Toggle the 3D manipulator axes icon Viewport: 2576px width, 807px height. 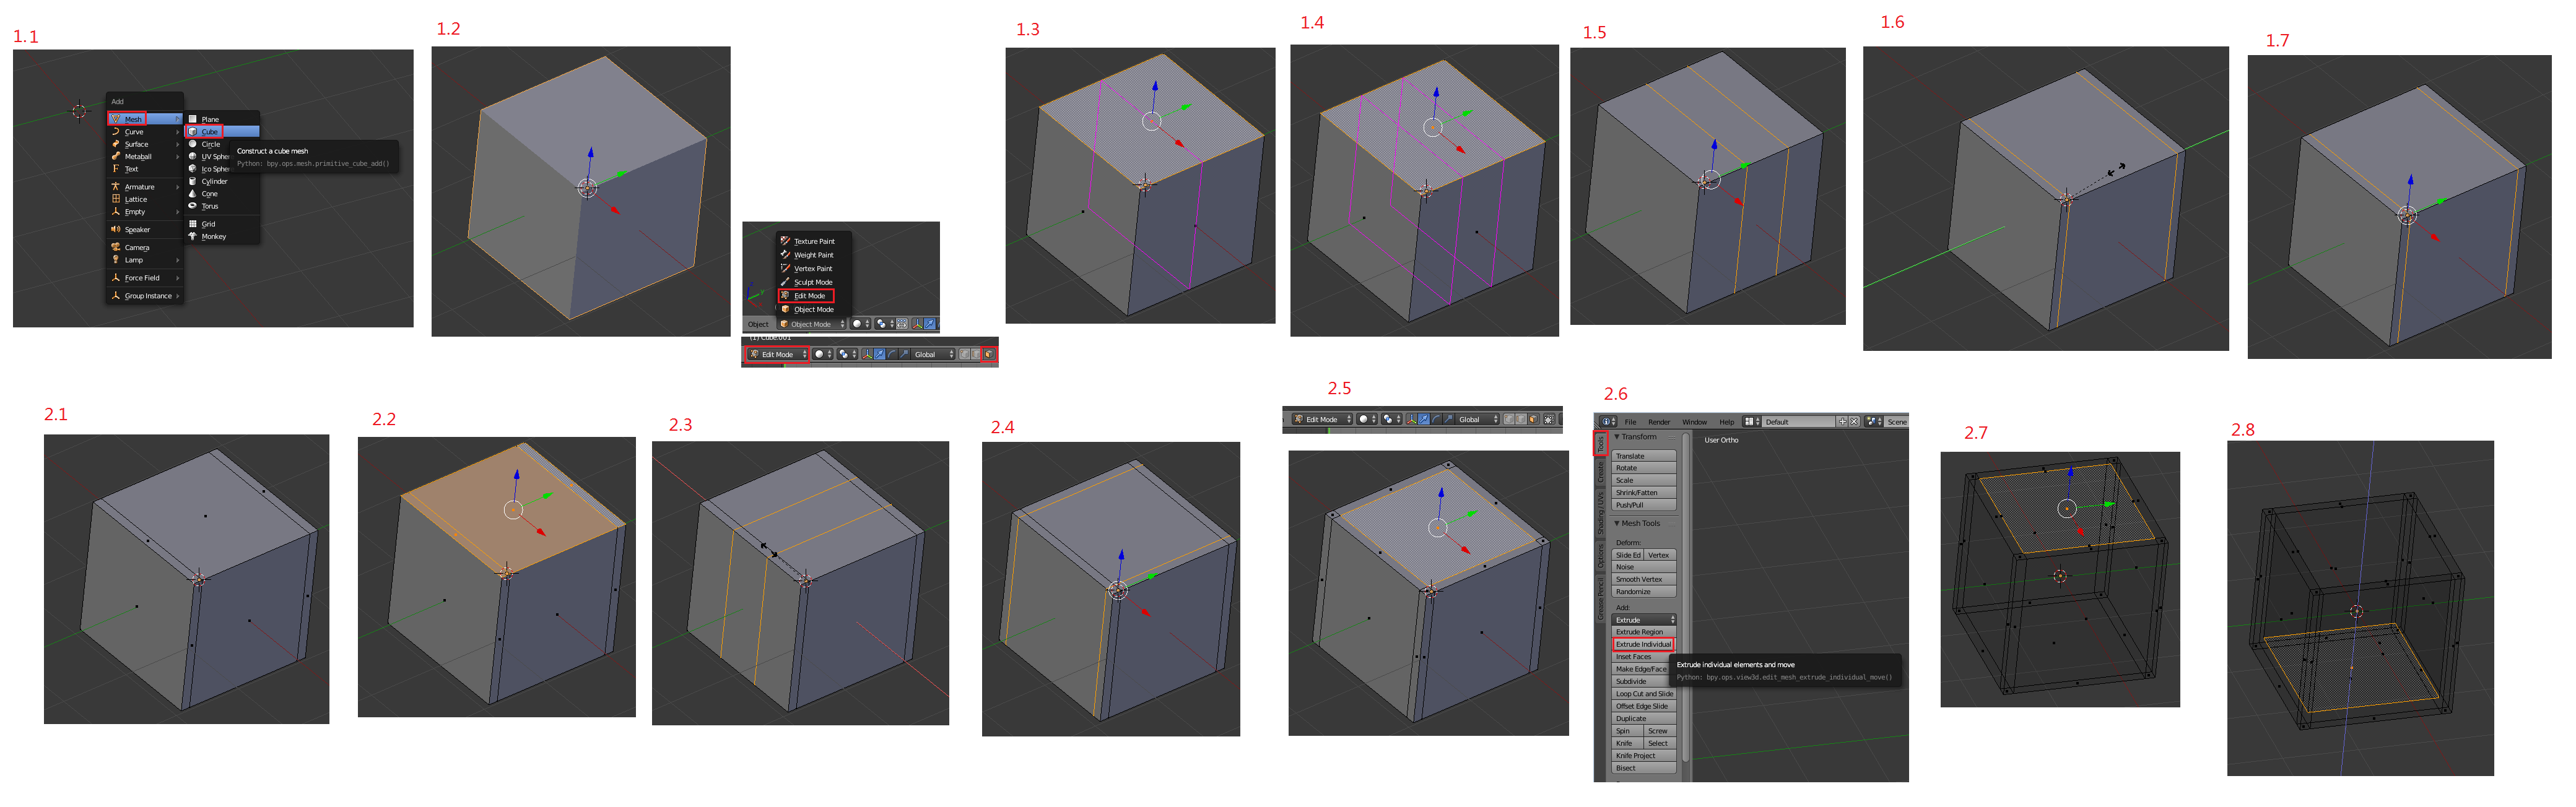[x=868, y=355]
